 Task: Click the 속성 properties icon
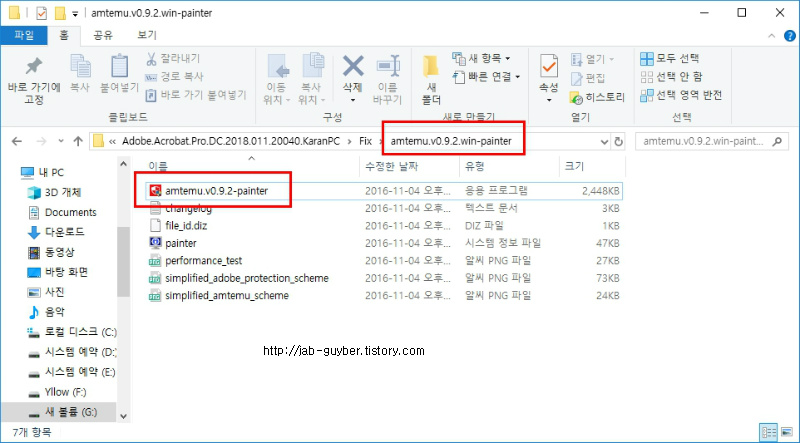[x=549, y=65]
